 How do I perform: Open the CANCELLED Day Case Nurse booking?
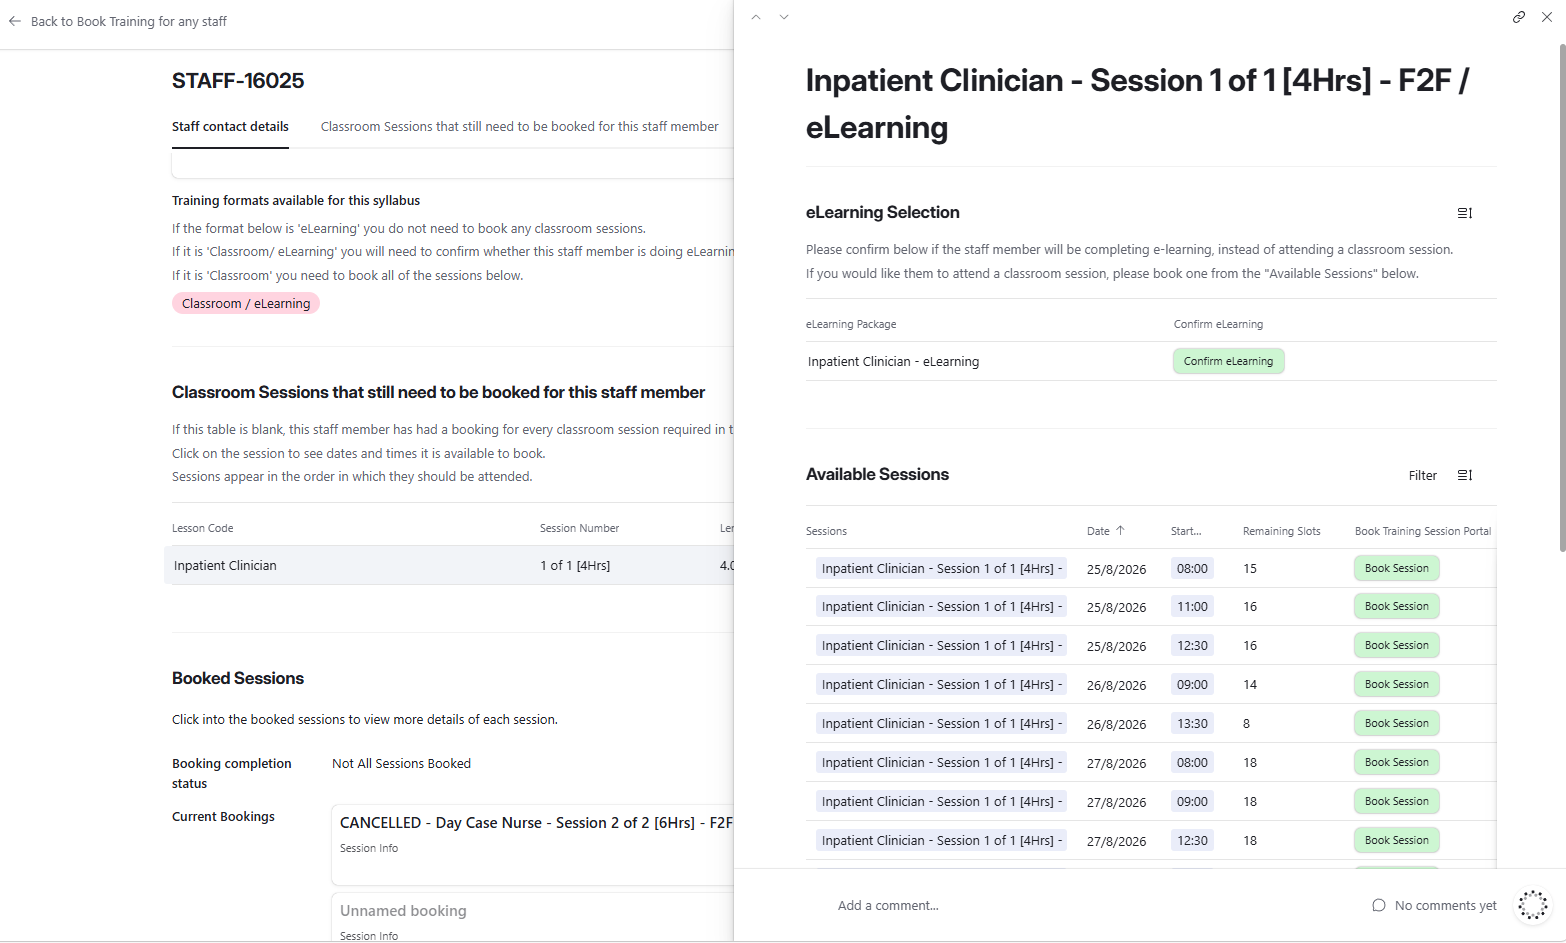point(533,844)
